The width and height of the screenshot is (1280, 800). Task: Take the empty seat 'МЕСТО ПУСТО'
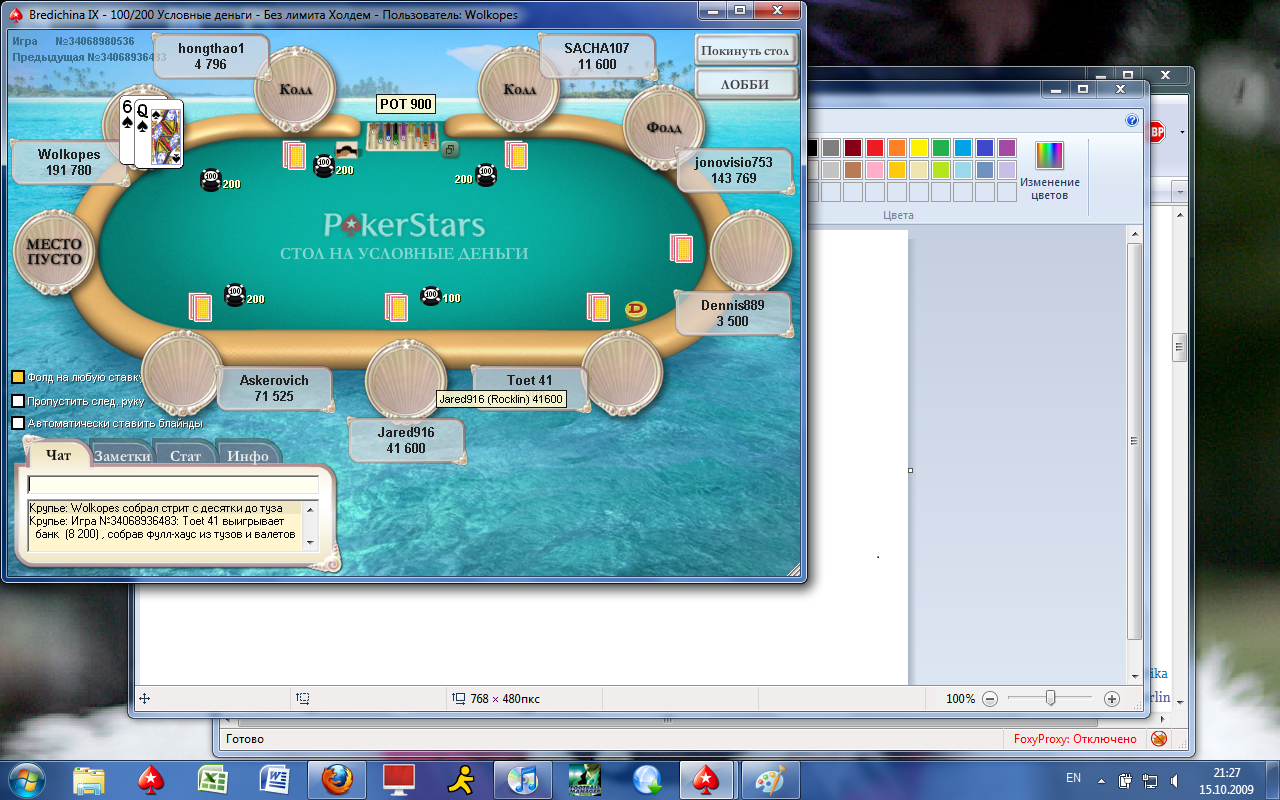click(x=54, y=251)
